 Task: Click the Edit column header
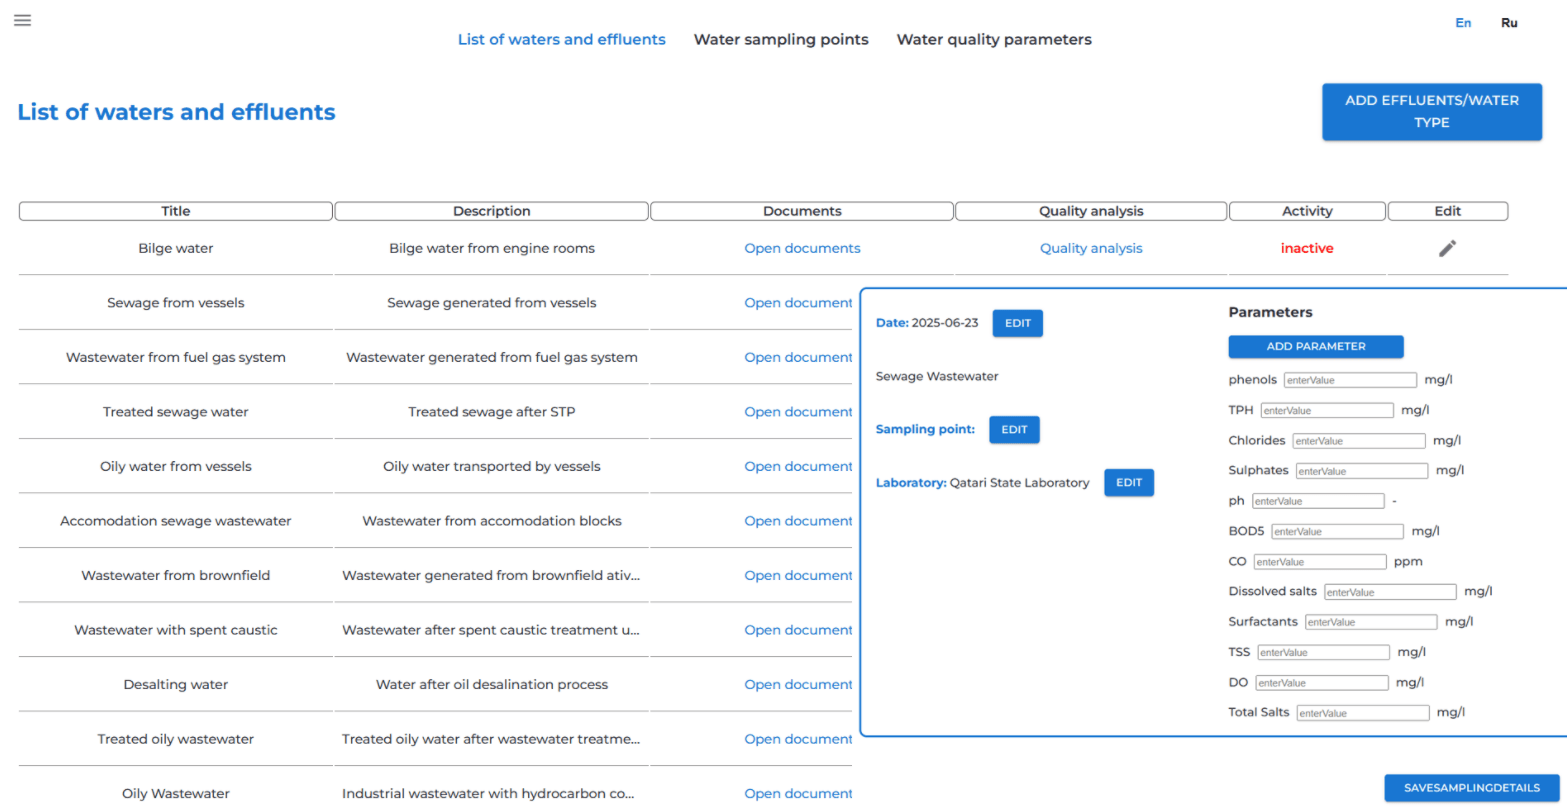(x=1448, y=211)
